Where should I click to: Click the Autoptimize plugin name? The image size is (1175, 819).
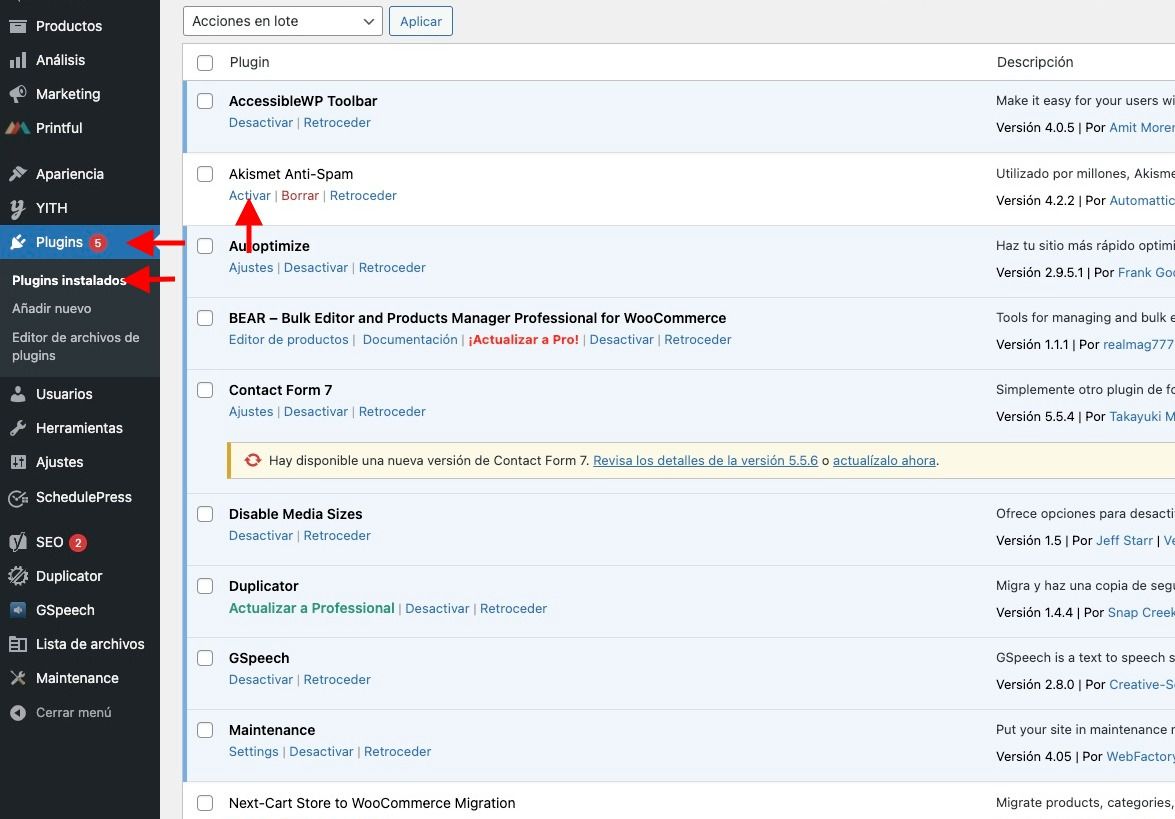[269, 246]
